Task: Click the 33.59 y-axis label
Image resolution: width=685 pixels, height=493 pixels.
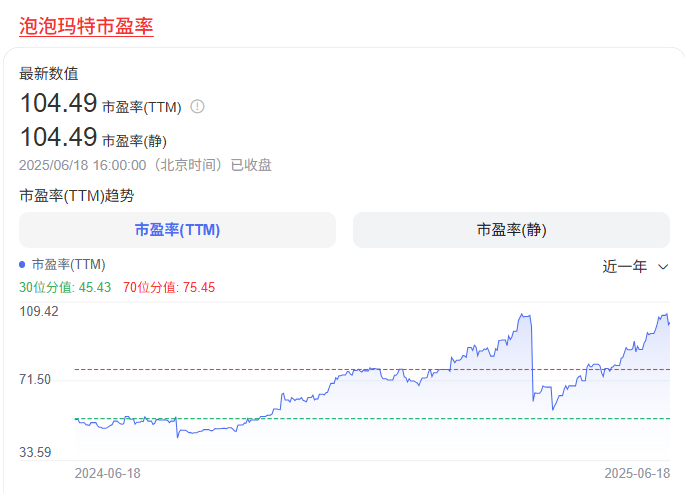Action: coord(35,452)
